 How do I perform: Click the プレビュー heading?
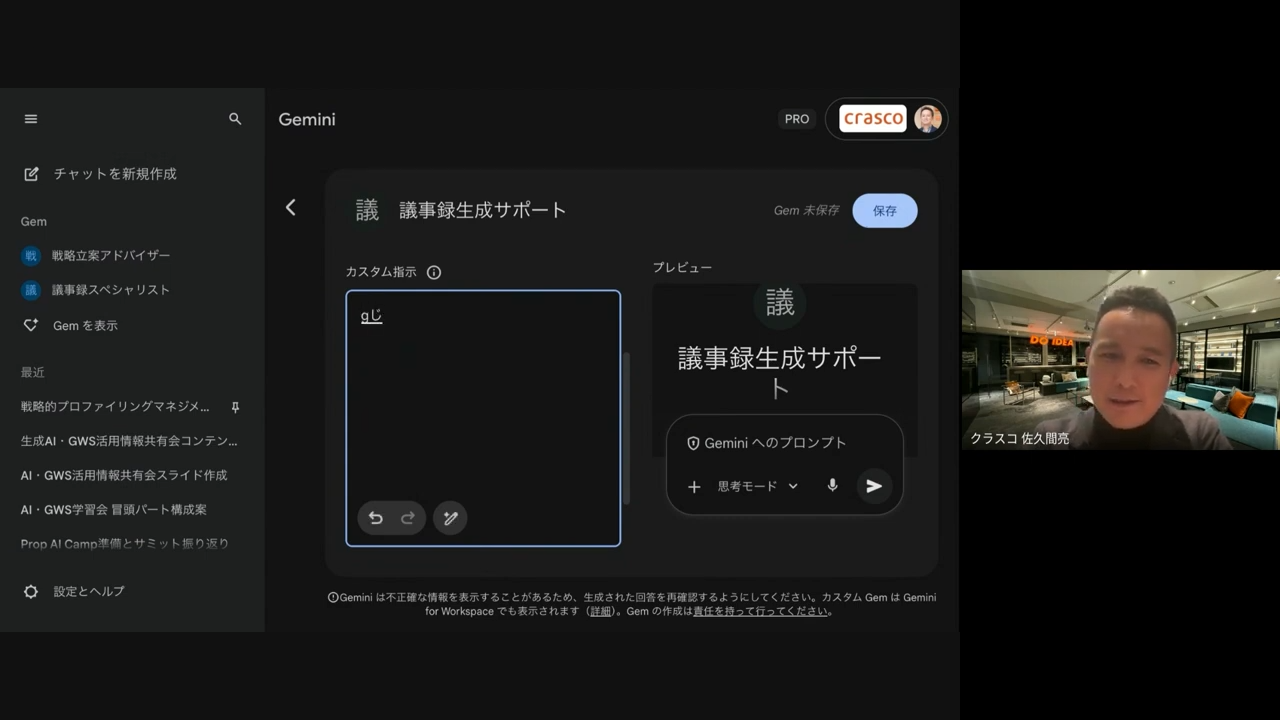pos(682,268)
